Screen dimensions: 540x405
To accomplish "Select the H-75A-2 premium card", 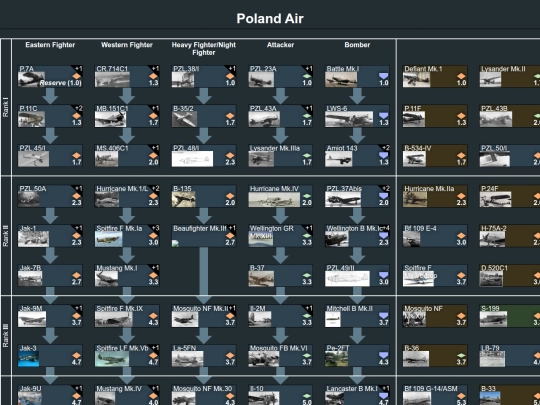I will point(509,236).
